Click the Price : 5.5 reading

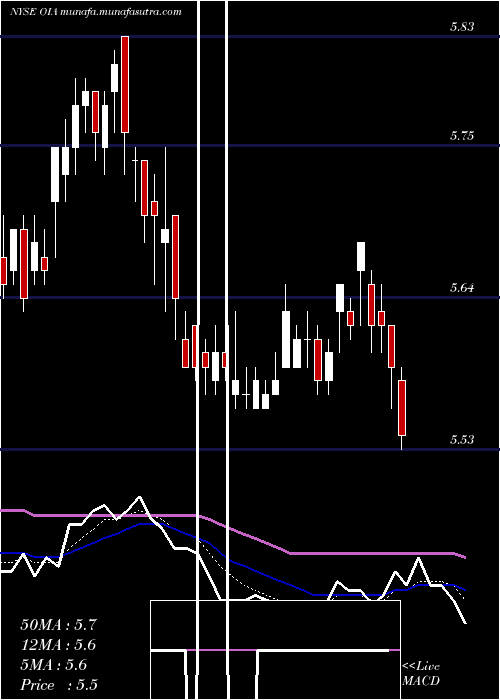pyautogui.click(x=59, y=684)
